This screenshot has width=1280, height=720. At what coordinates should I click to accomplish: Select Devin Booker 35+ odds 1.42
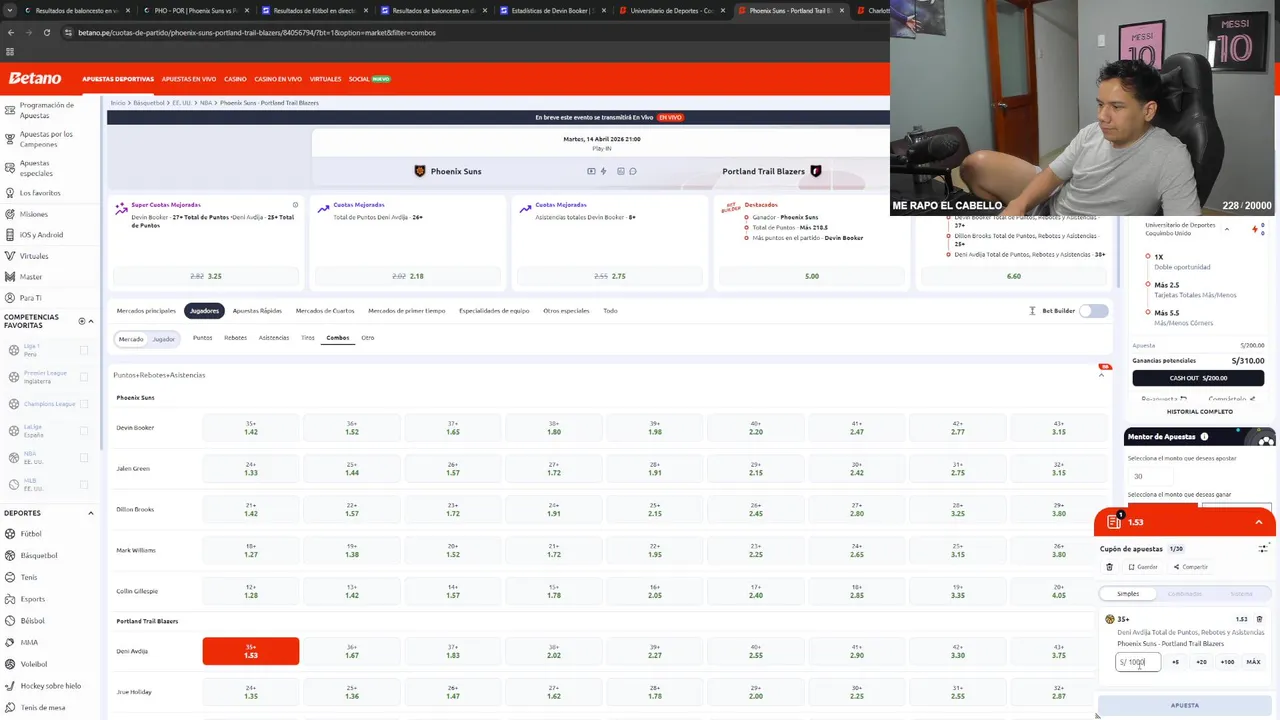(250, 428)
